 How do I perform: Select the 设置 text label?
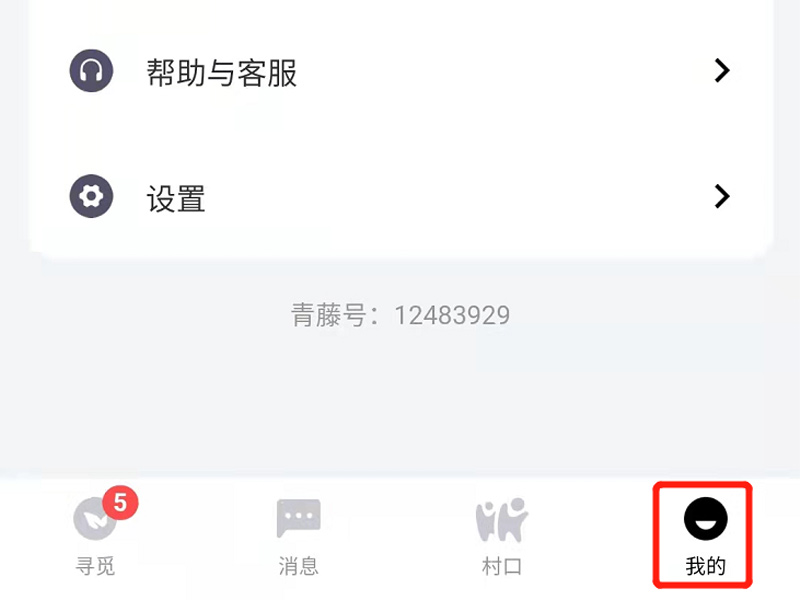tap(176, 198)
